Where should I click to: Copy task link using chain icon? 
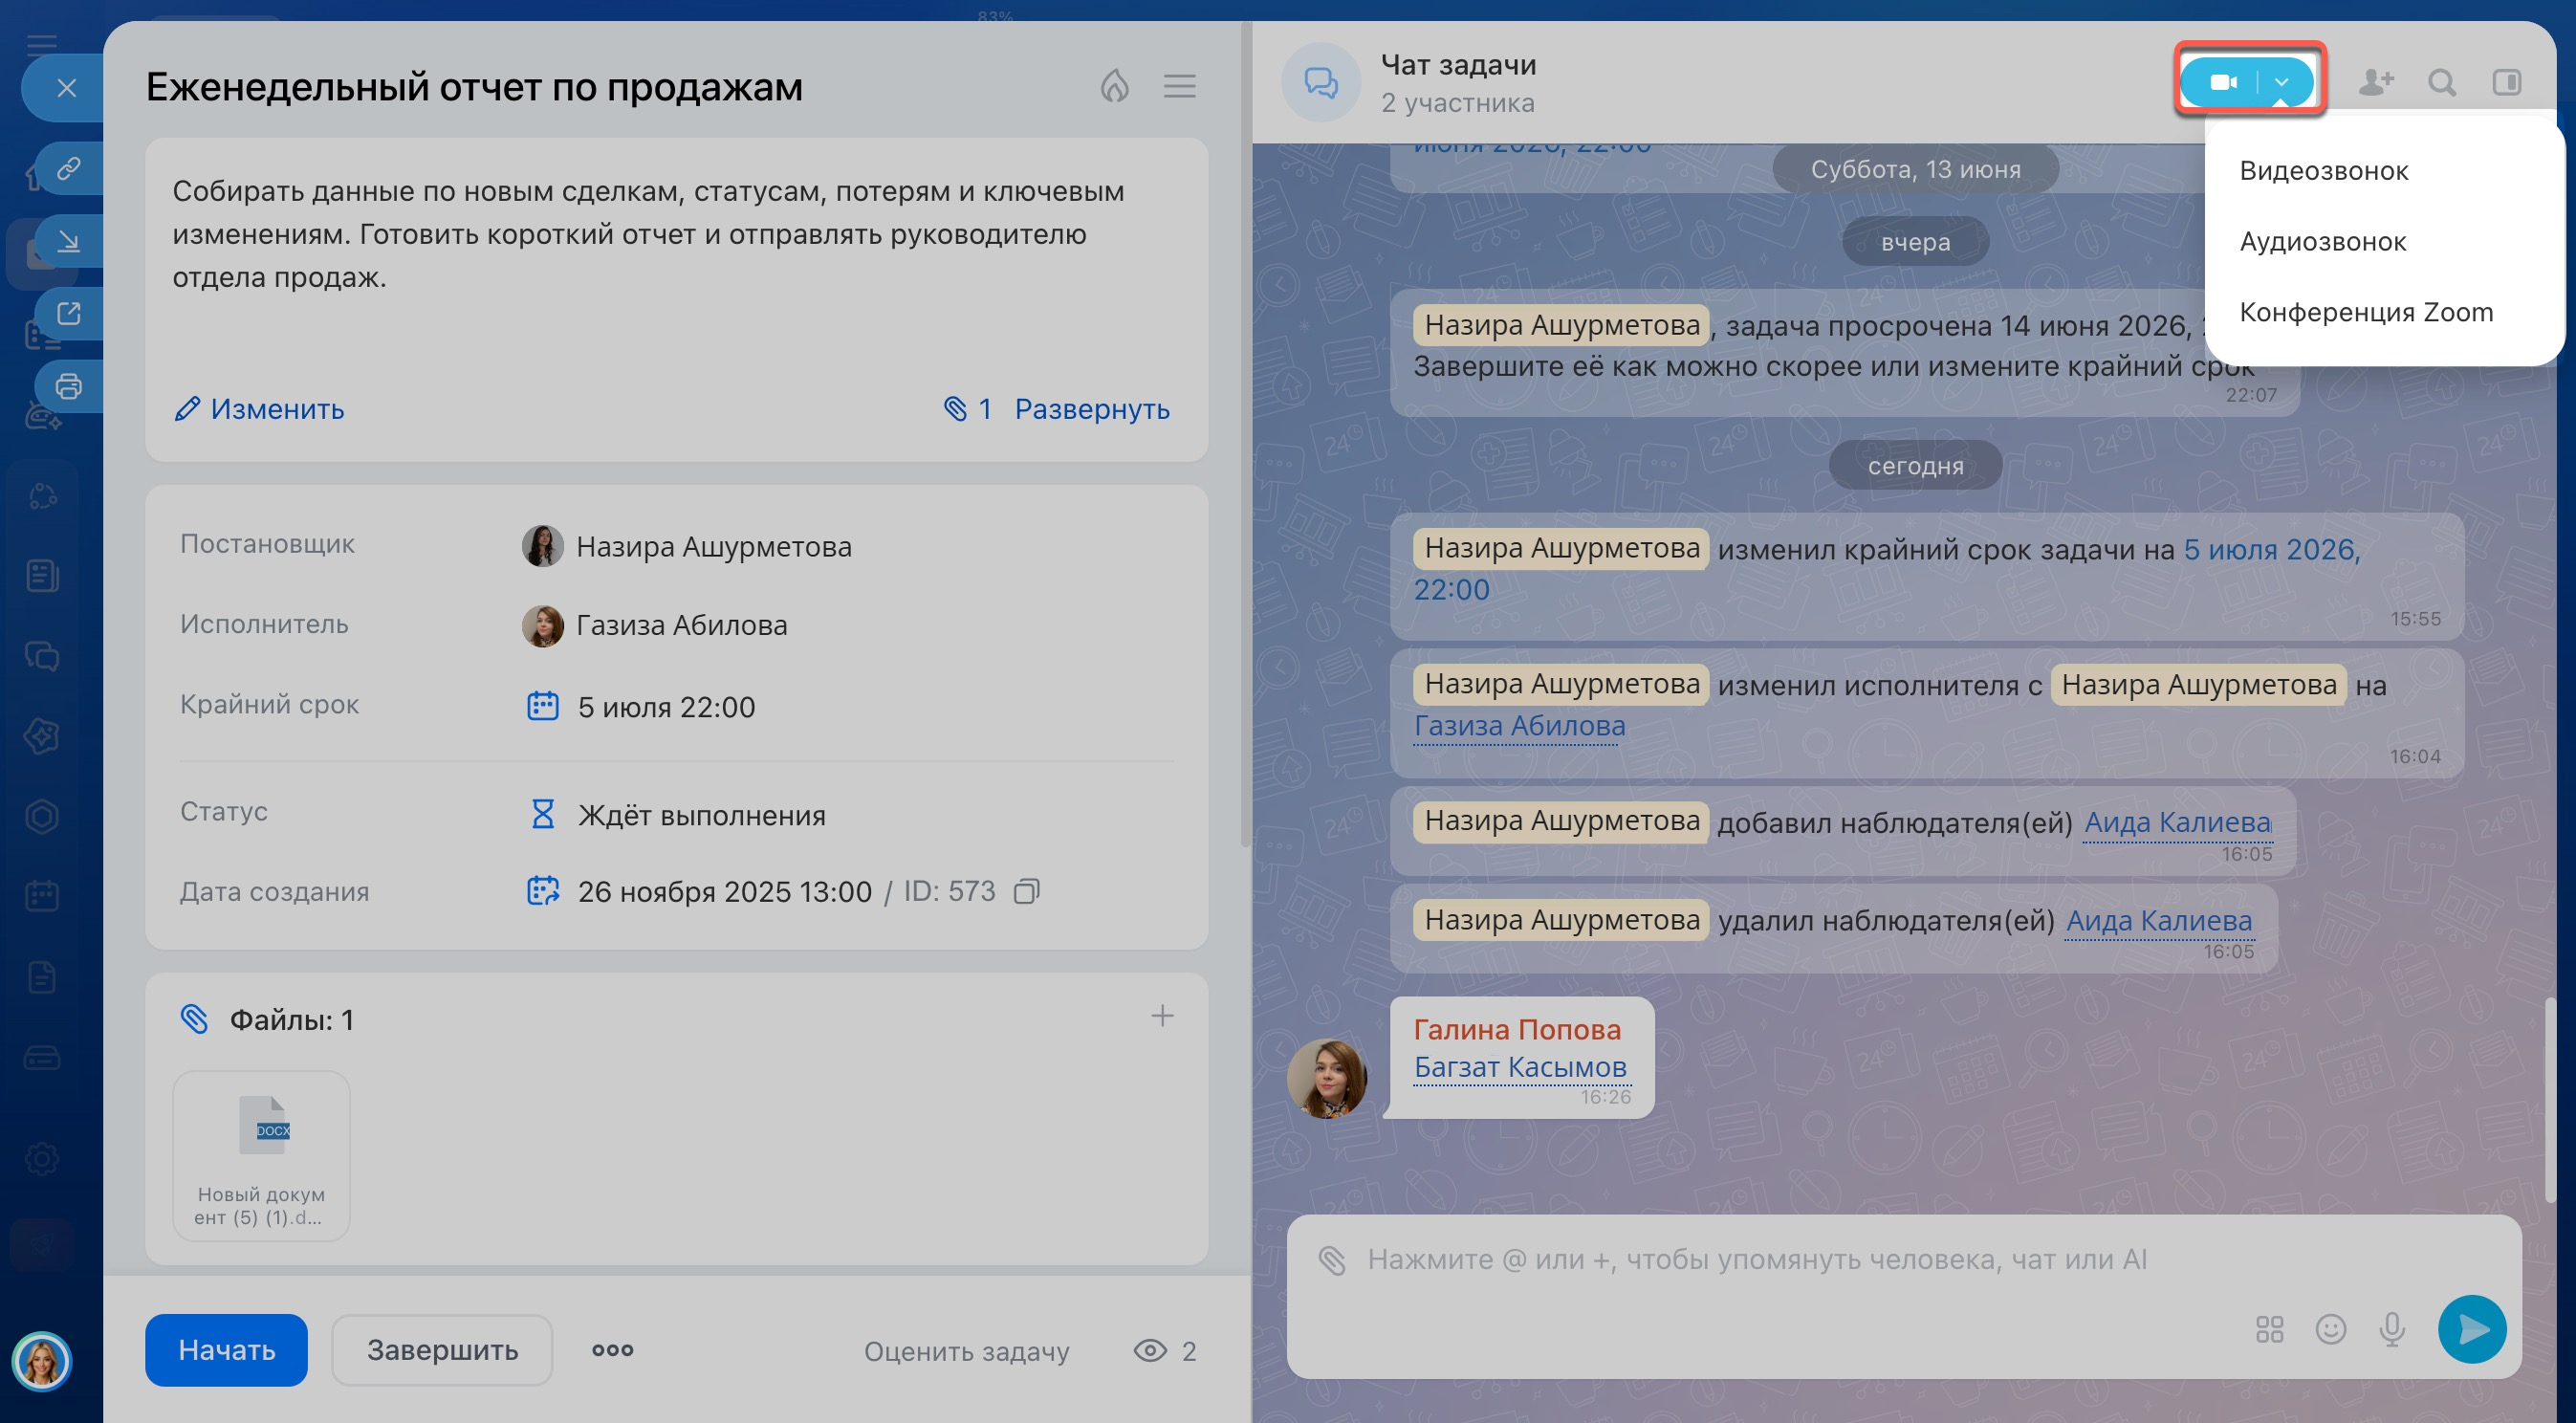(x=68, y=168)
